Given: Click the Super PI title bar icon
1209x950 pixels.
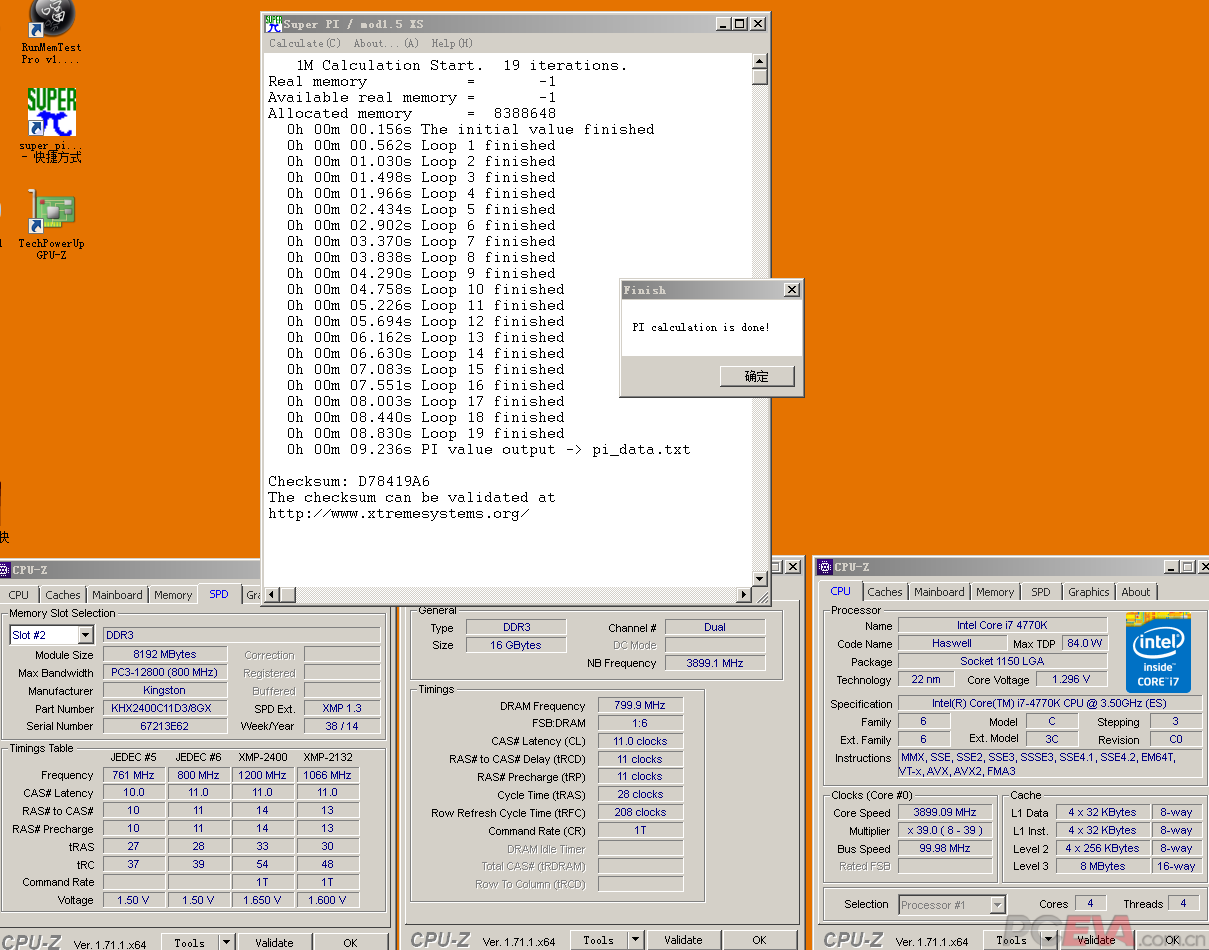Looking at the screenshot, I should coord(272,24).
